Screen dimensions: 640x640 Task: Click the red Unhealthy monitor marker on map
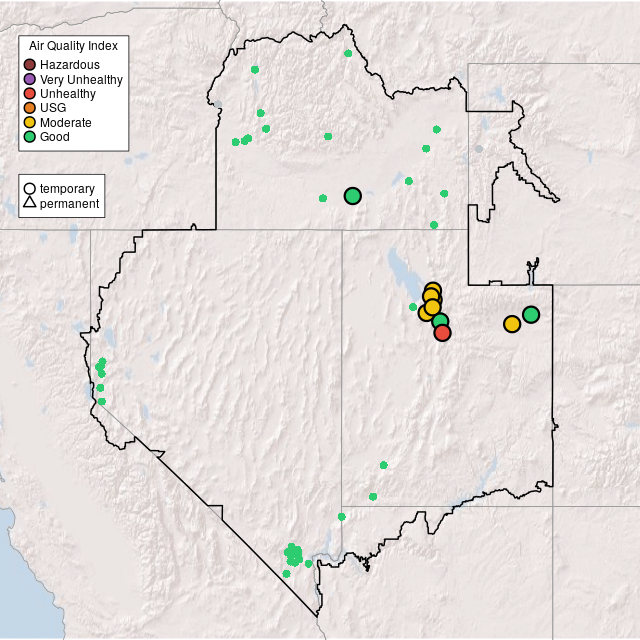click(443, 333)
